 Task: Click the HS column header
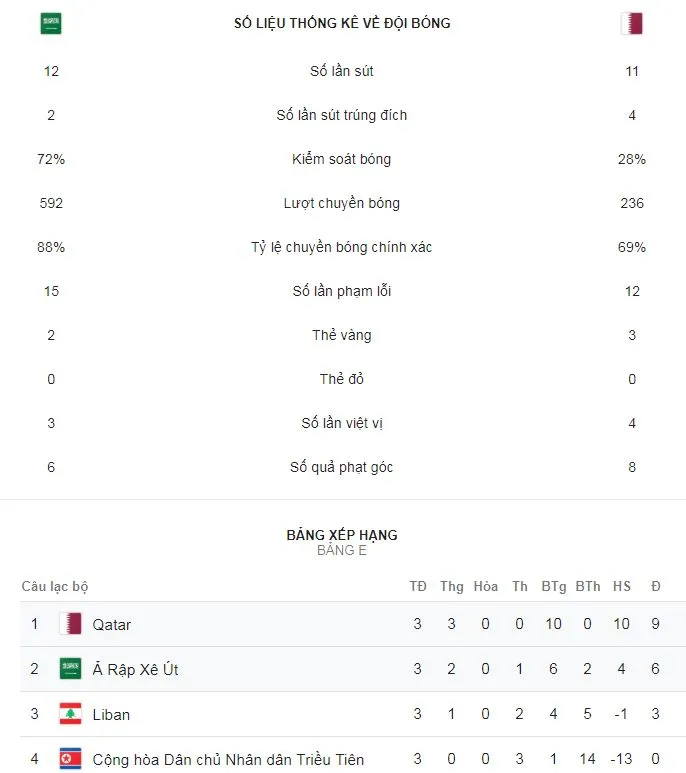point(622,586)
